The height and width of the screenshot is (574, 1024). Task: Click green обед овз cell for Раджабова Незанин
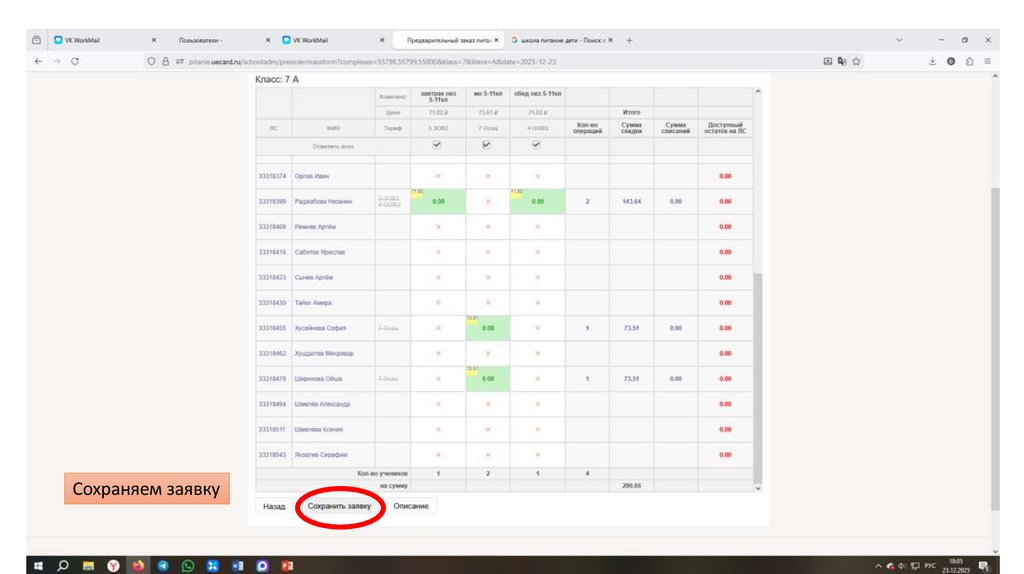pos(537,202)
